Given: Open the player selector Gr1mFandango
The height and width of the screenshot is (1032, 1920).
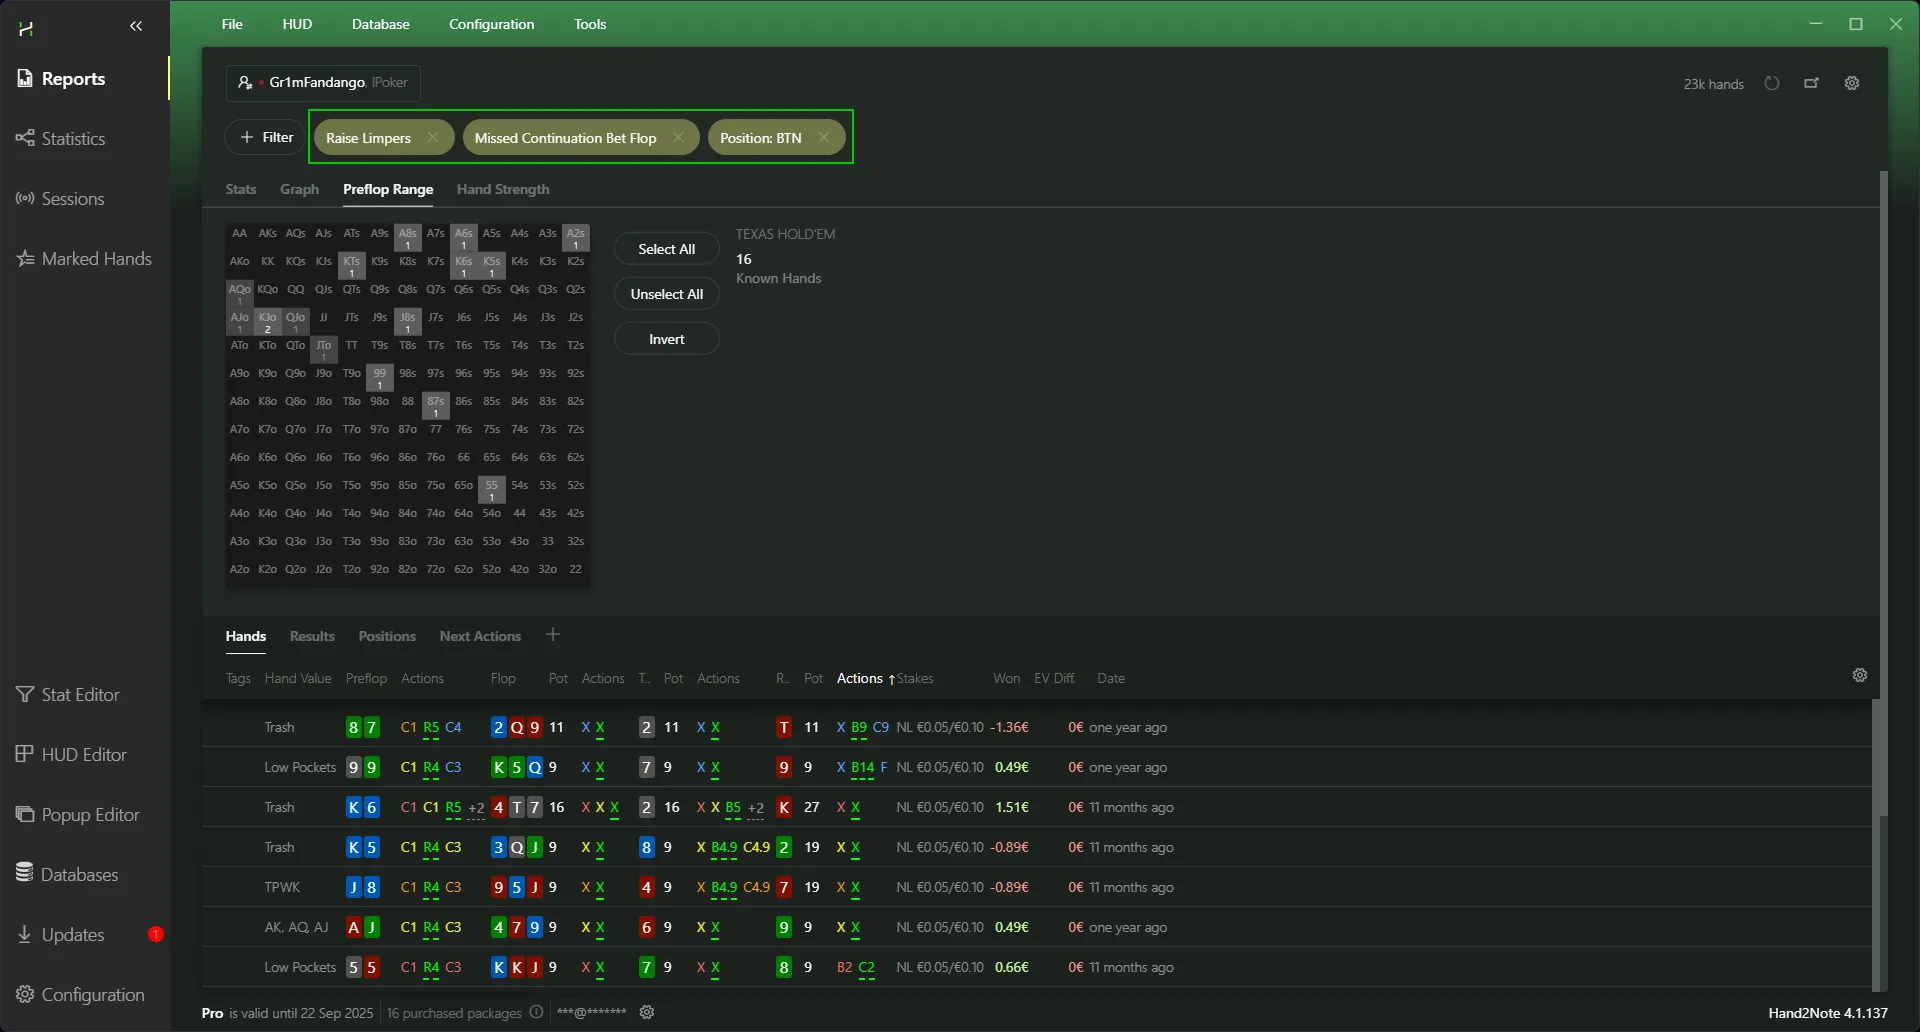Looking at the screenshot, I should pos(323,83).
